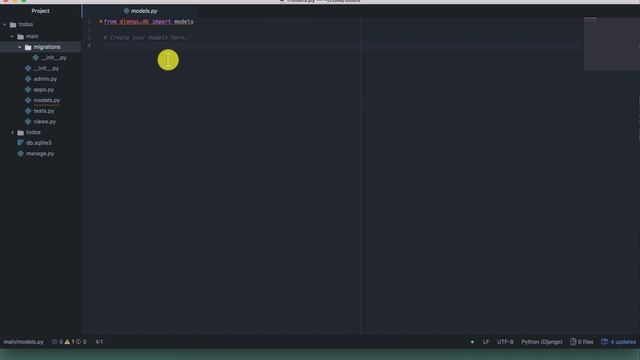Open __init__.py inside the migrations folder
Image resolution: width=640 pixels, height=360 pixels.
54,58
